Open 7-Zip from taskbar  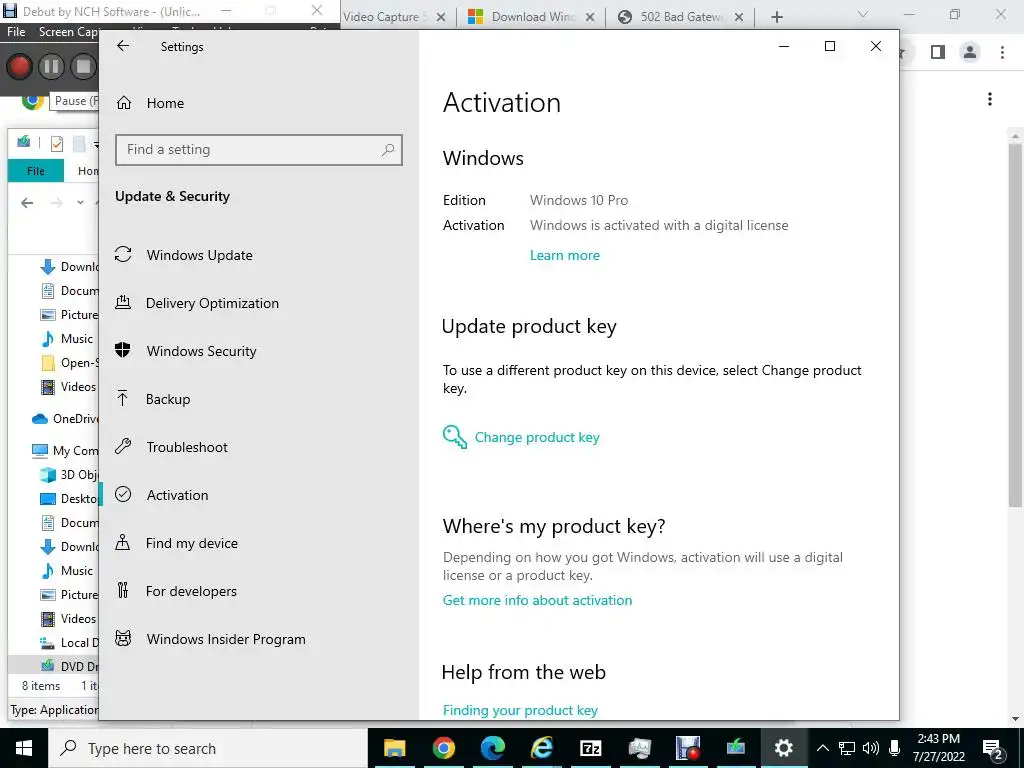pos(590,748)
